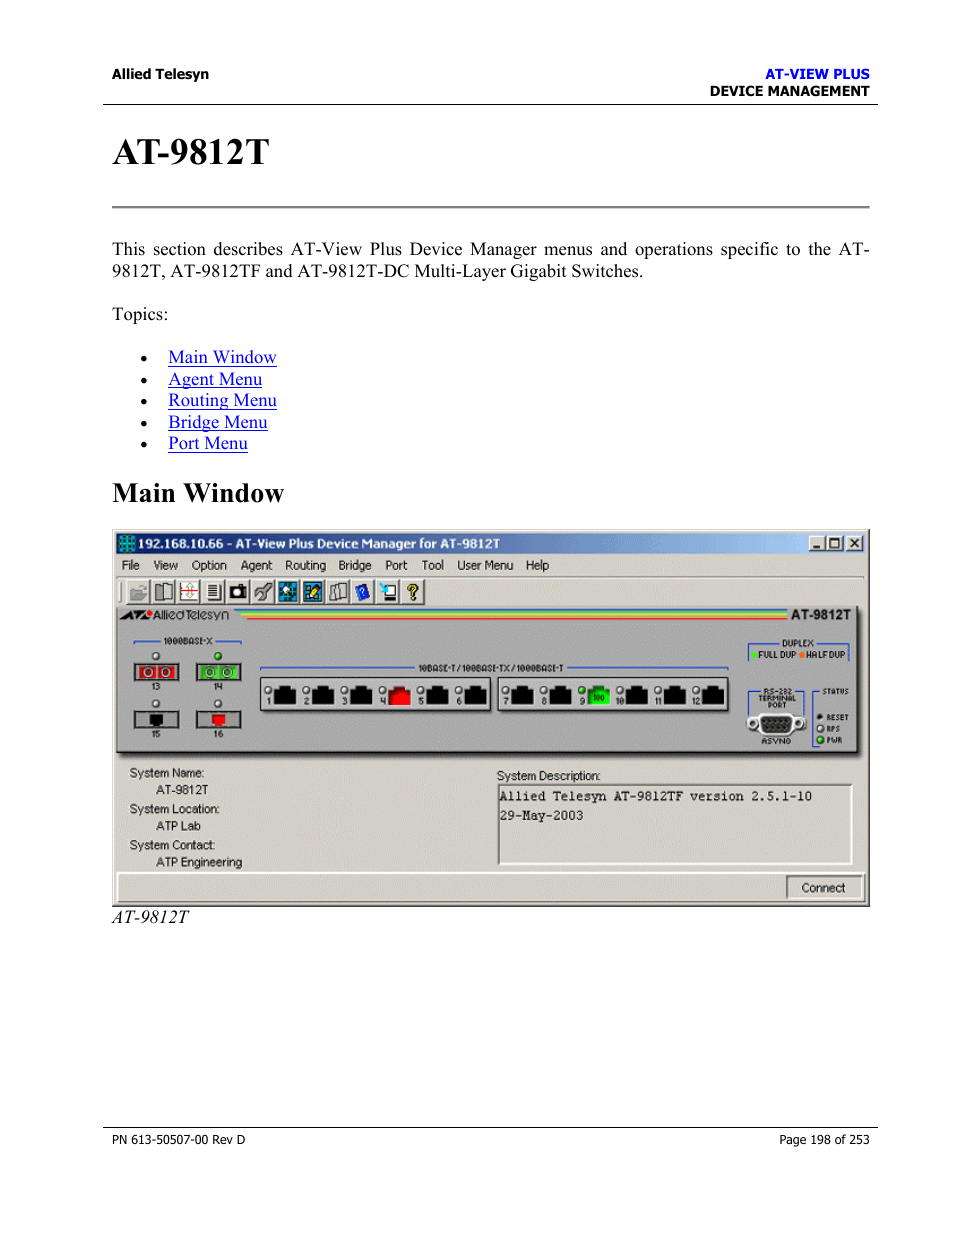
Task: Select red fiber port 13
Action: (156, 672)
